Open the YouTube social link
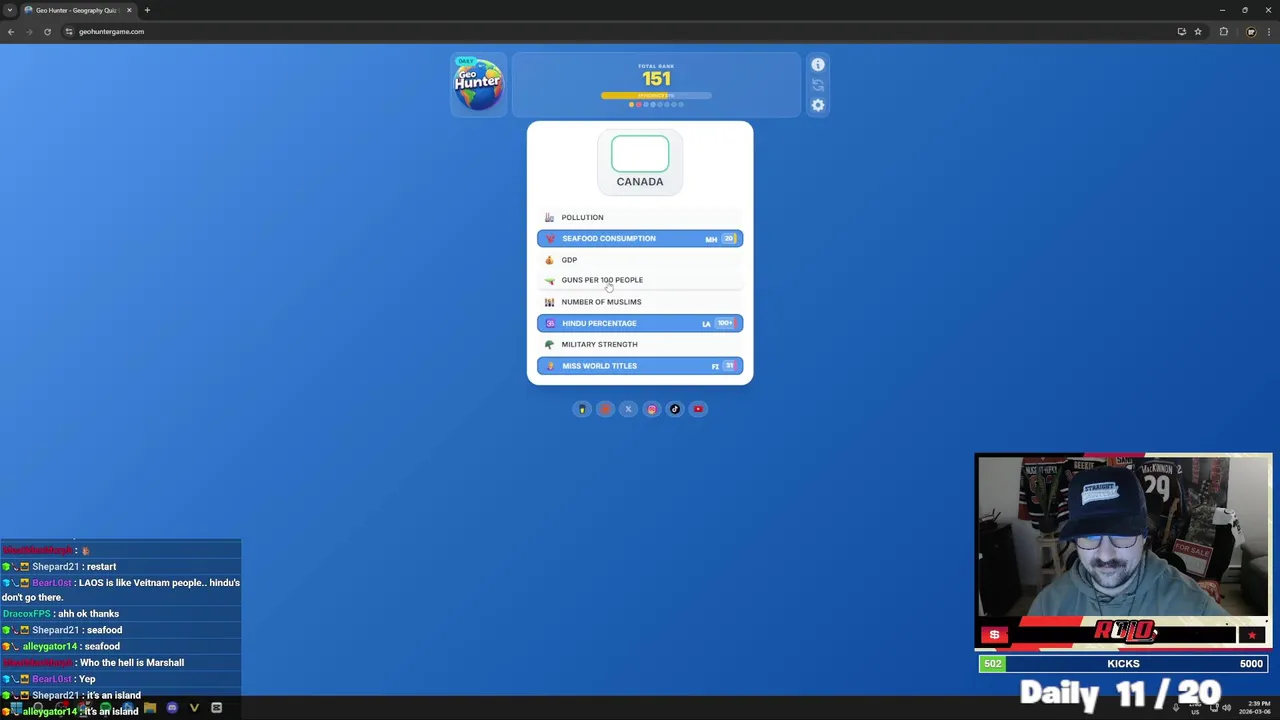 pos(698,409)
